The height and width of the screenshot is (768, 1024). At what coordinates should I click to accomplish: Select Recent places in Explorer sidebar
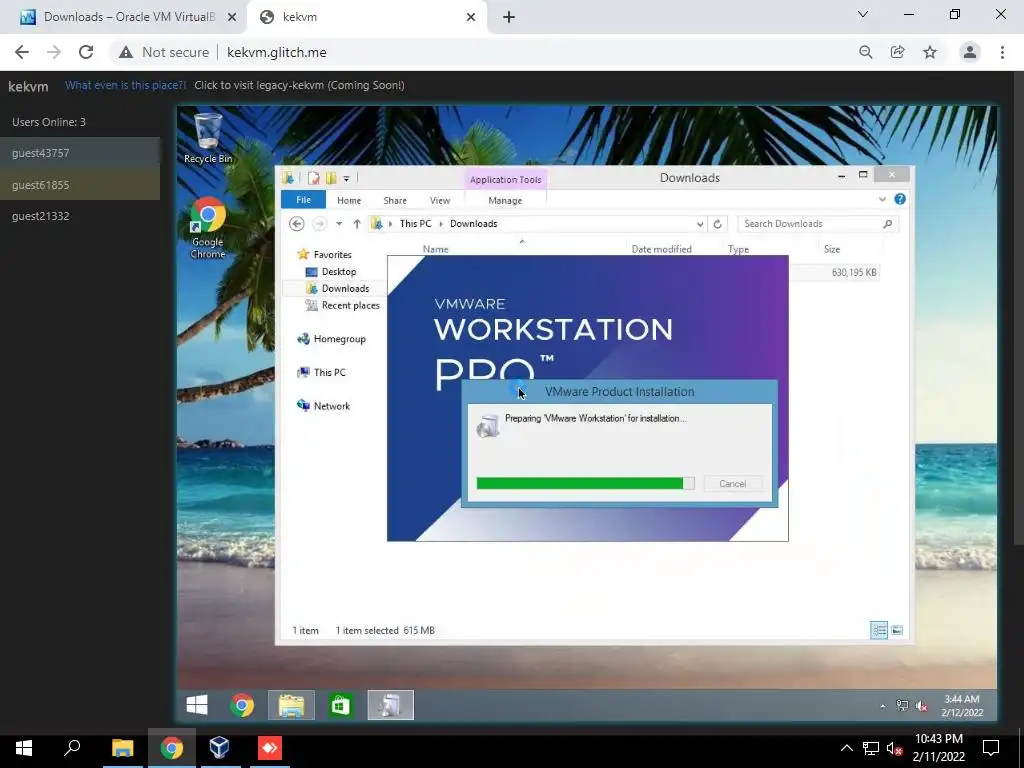click(x=342, y=306)
